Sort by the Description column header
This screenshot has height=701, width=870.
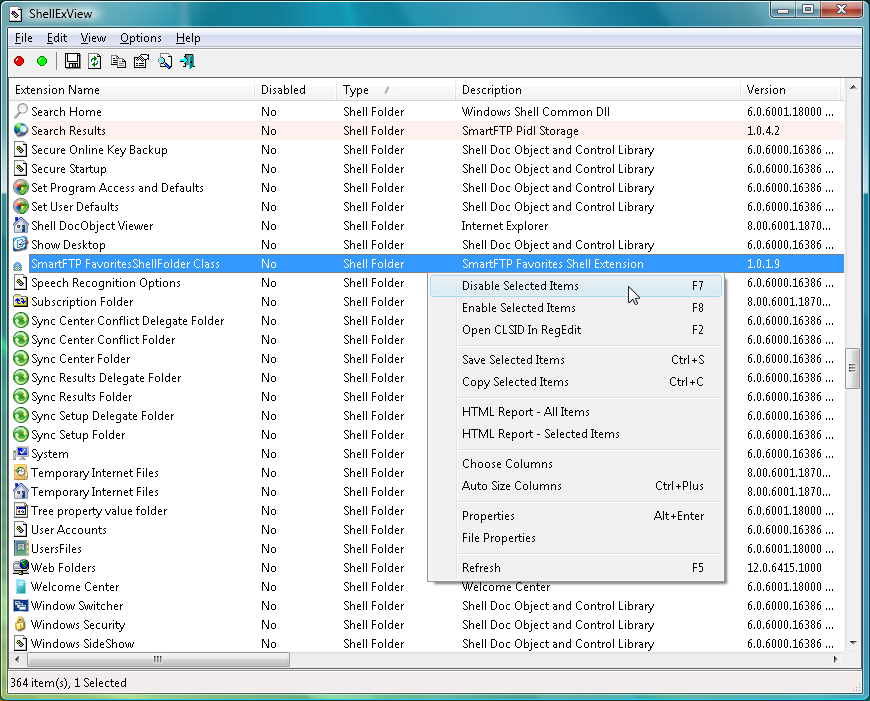(x=598, y=90)
